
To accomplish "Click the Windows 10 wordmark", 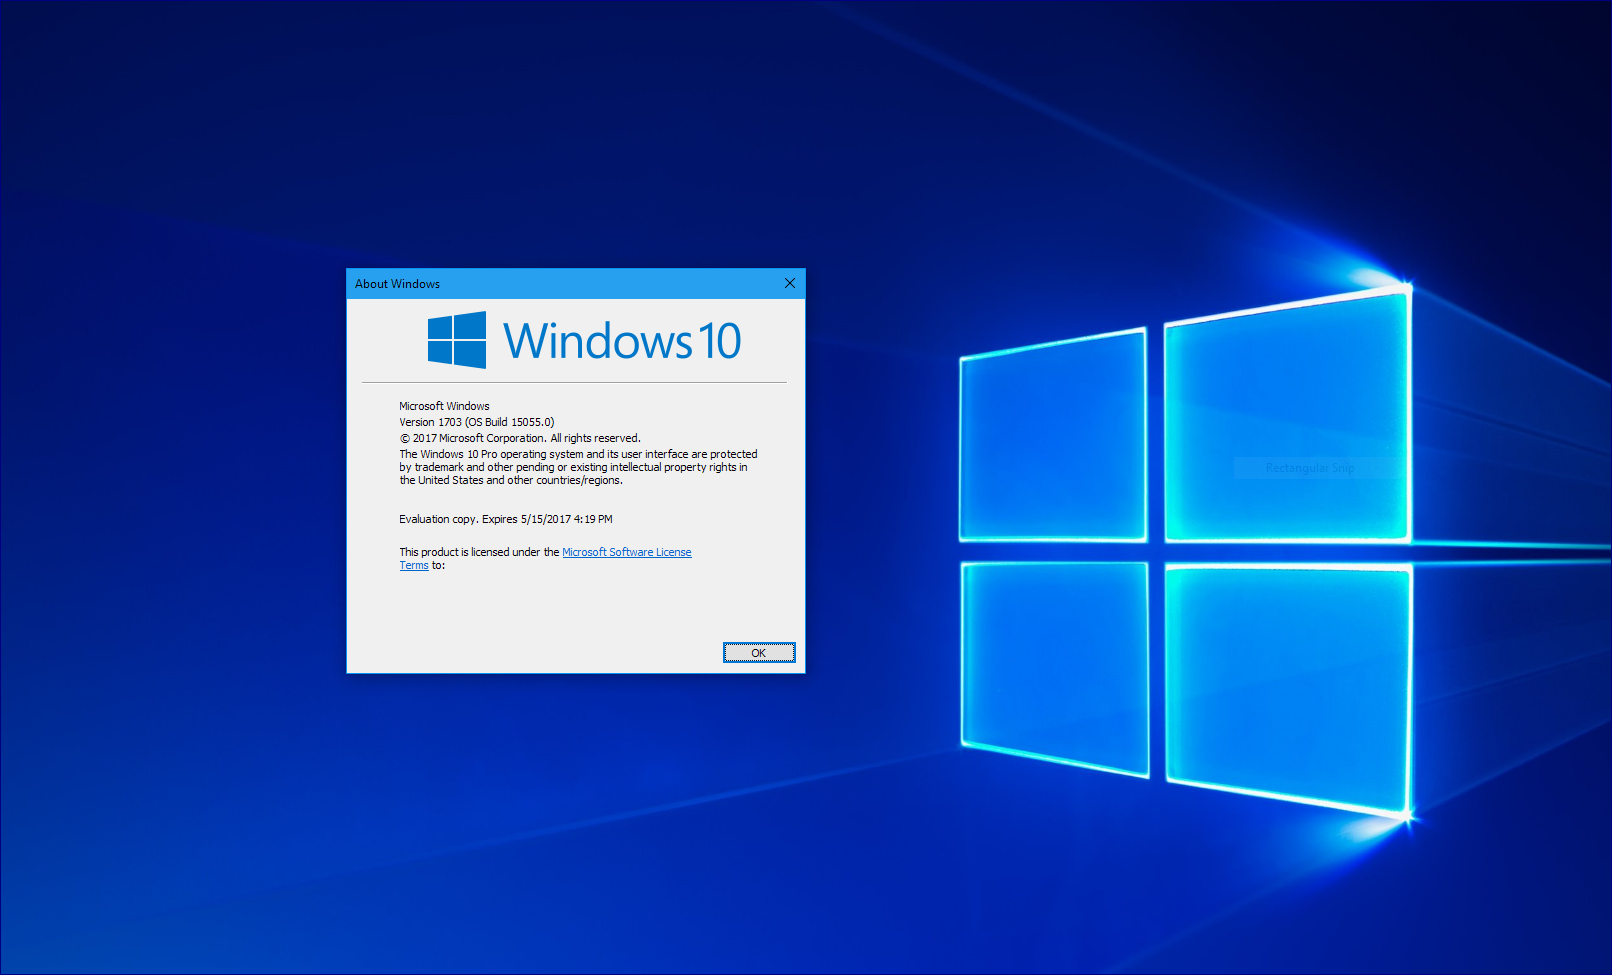I will (622, 341).
